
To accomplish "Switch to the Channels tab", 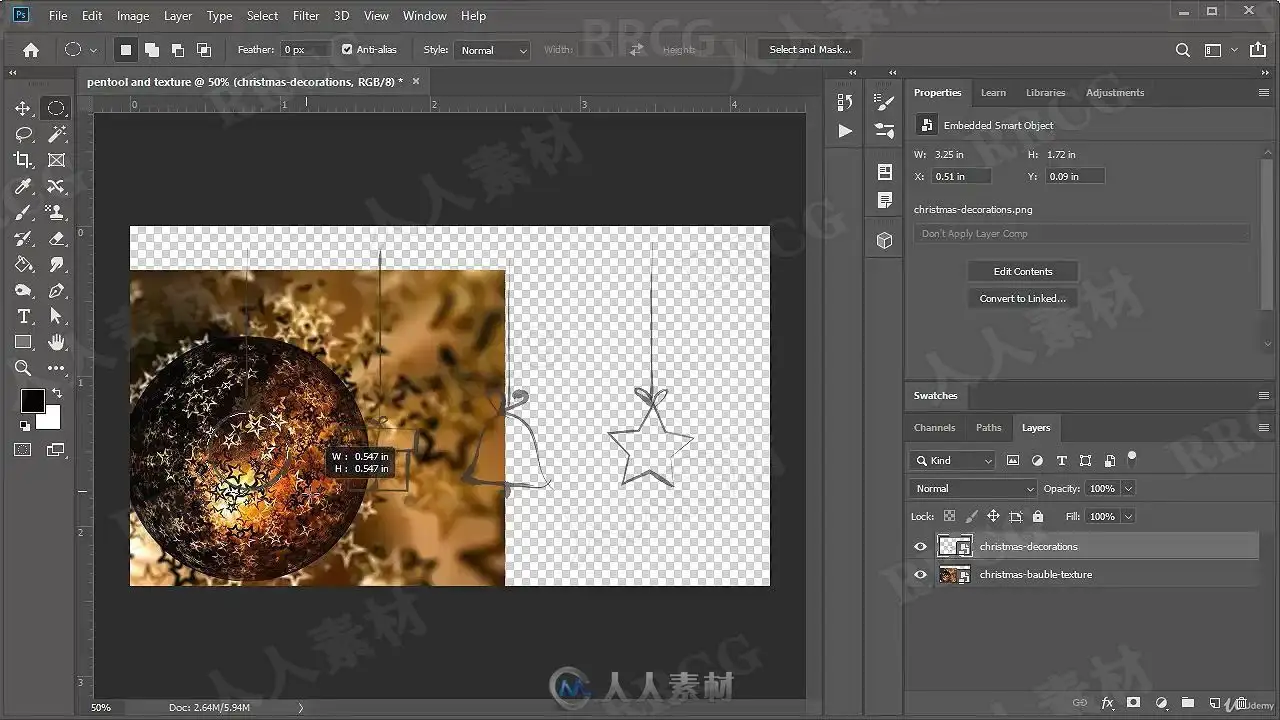I will click(934, 427).
